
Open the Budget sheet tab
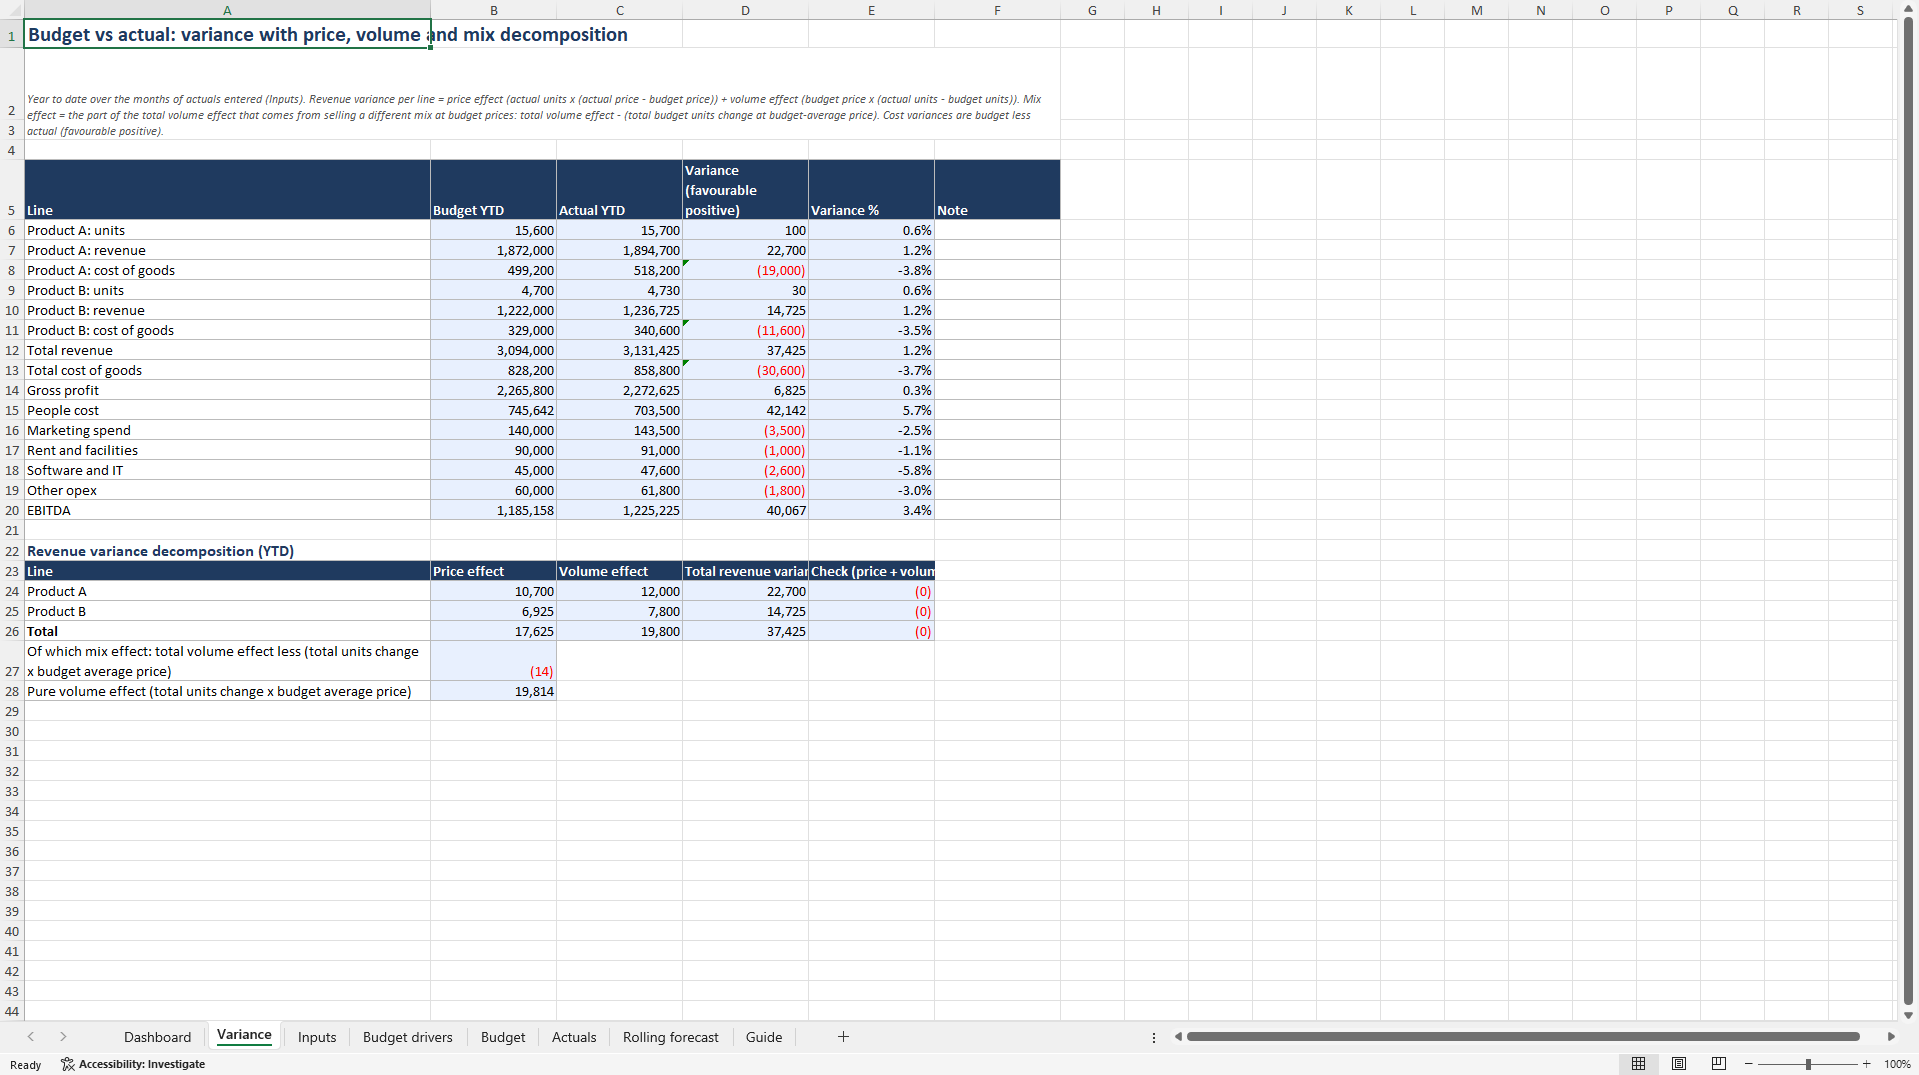point(503,1037)
